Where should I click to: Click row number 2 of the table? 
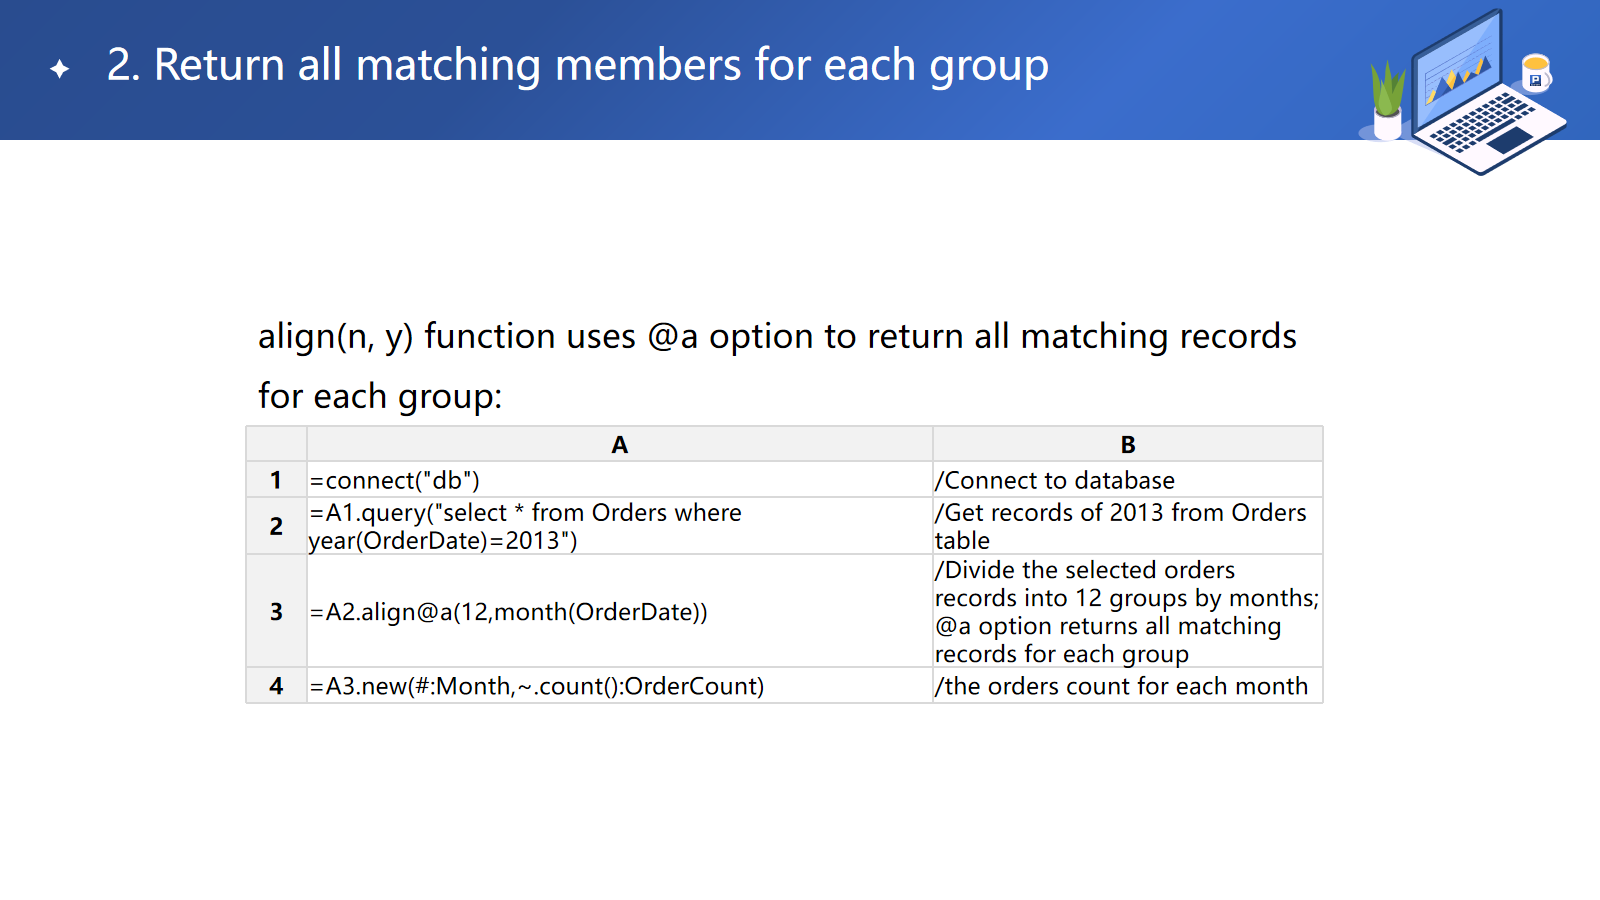(x=276, y=526)
